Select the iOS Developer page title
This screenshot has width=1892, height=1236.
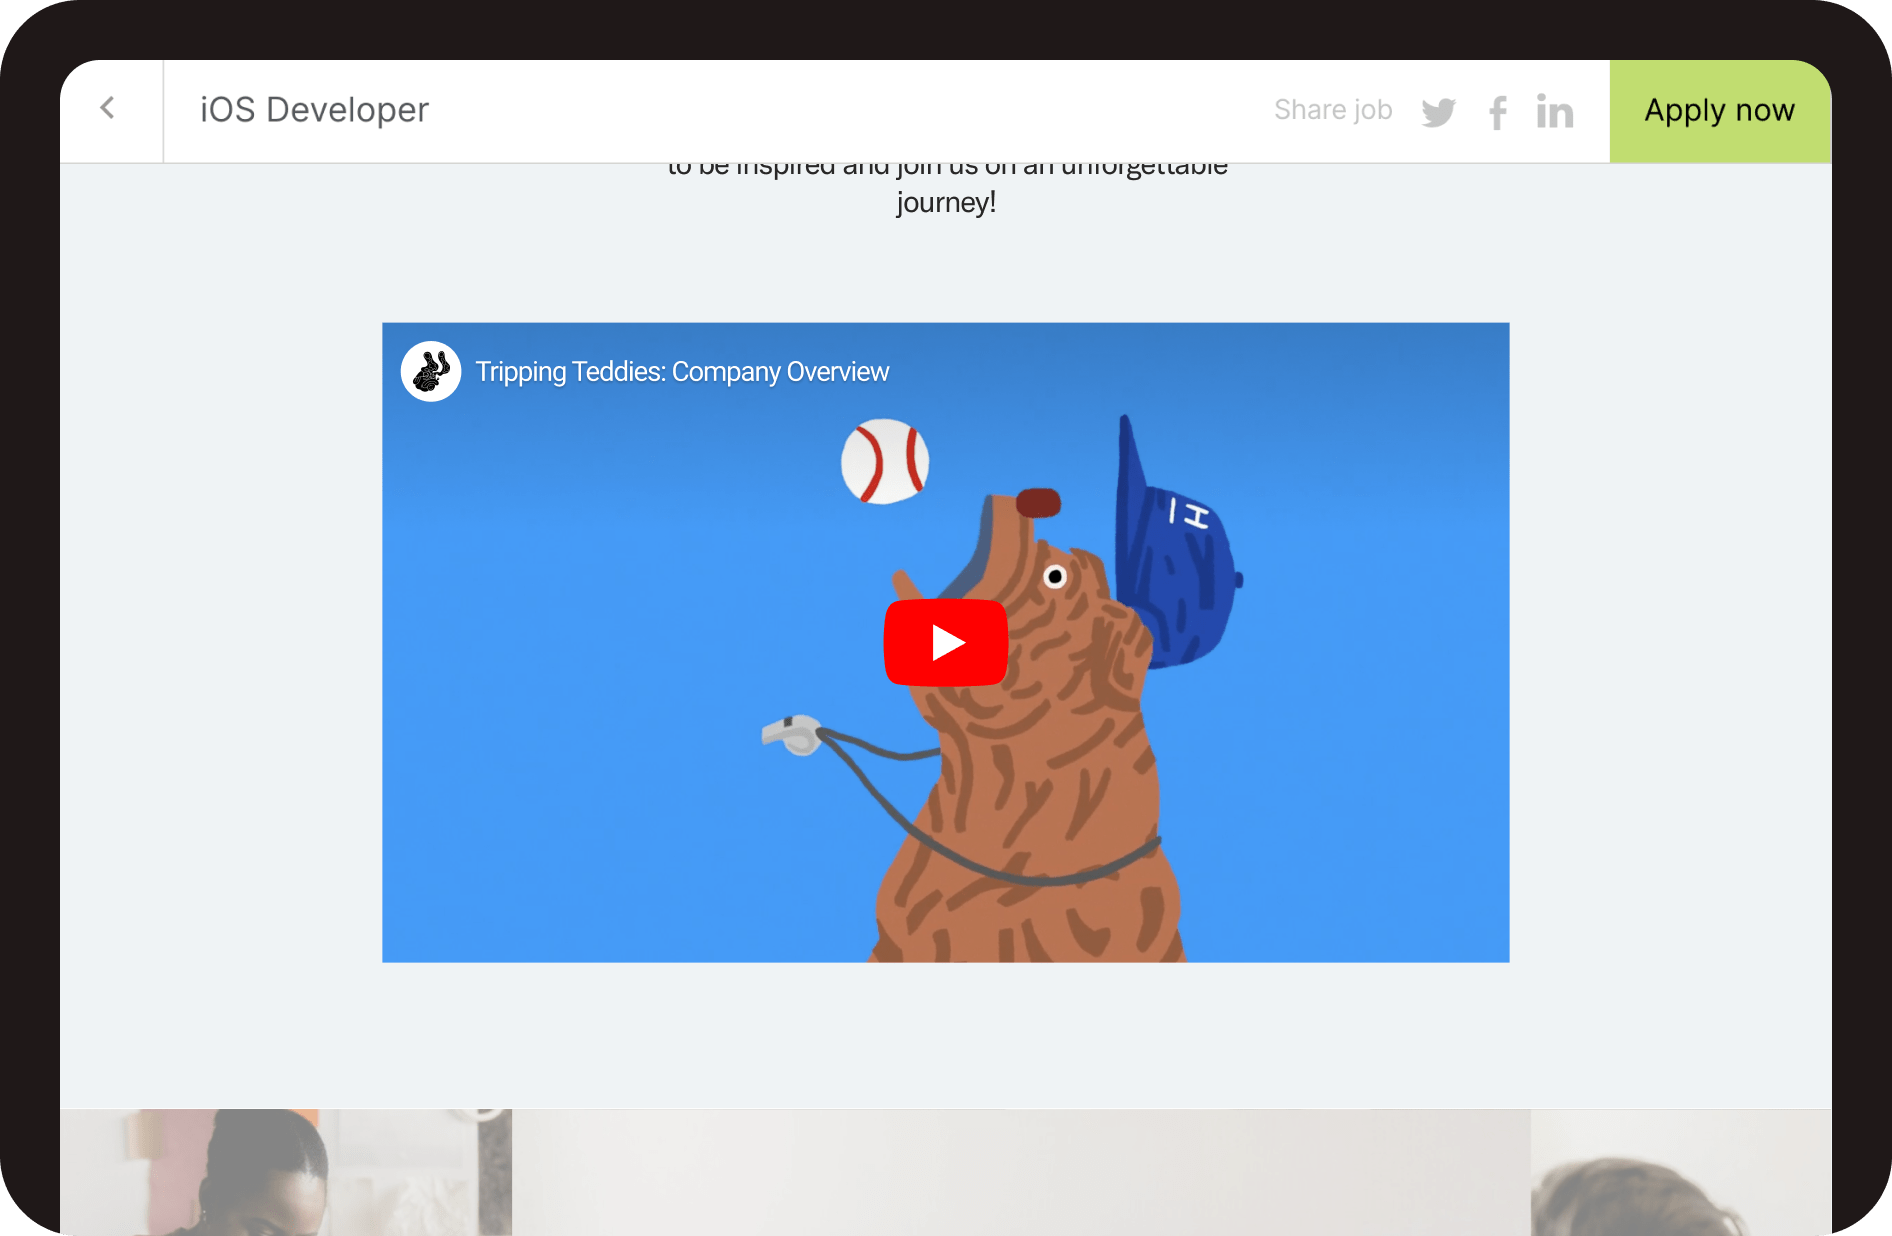(x=313, y=109)
